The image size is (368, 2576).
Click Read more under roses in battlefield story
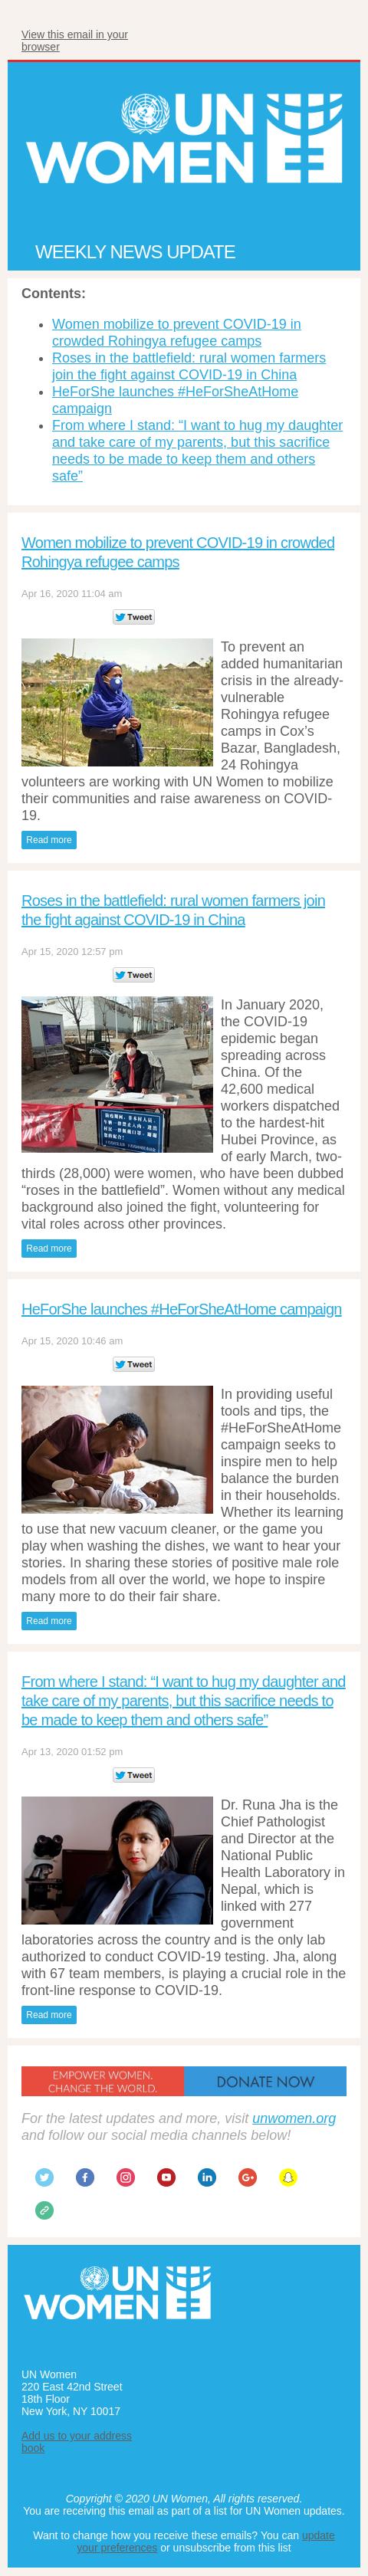coord(49,1248)
